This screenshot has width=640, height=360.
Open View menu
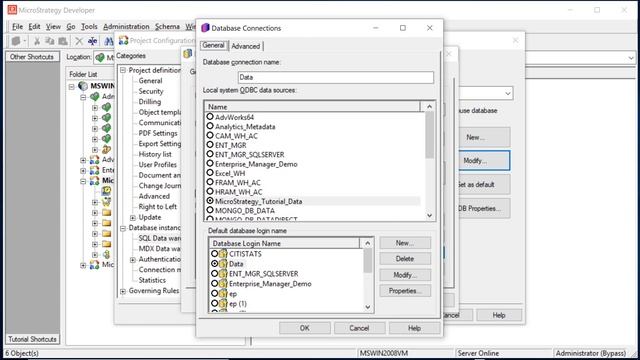[53, 27]
